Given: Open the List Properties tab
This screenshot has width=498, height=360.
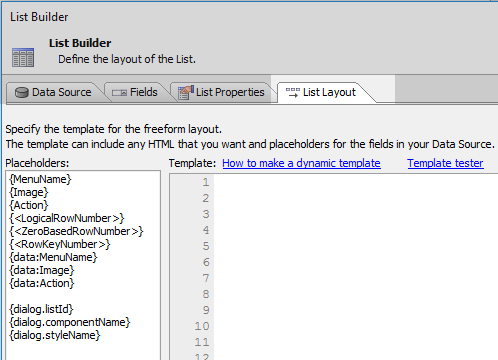Looking at the screenshot, I should coord(222,92).
